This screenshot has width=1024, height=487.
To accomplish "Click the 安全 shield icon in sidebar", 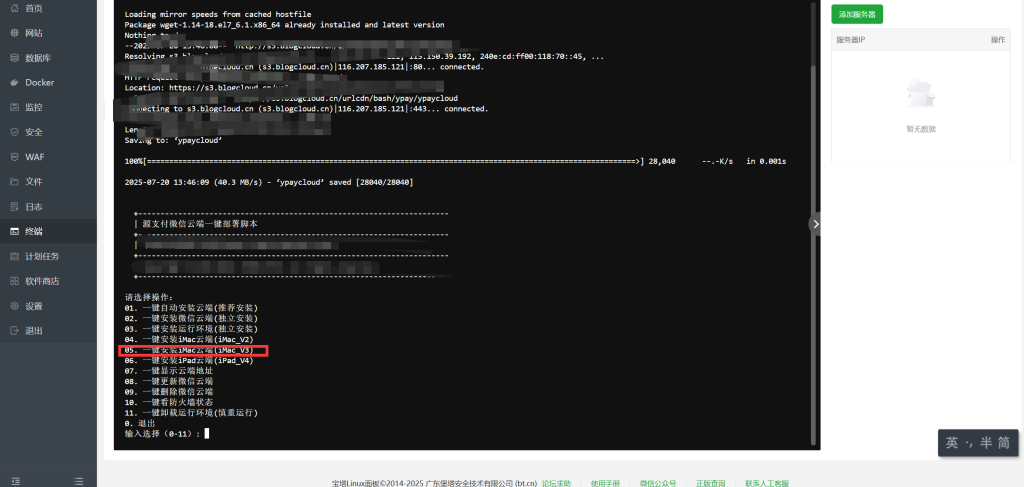I will pyautogui.click(x=14, y=133).
